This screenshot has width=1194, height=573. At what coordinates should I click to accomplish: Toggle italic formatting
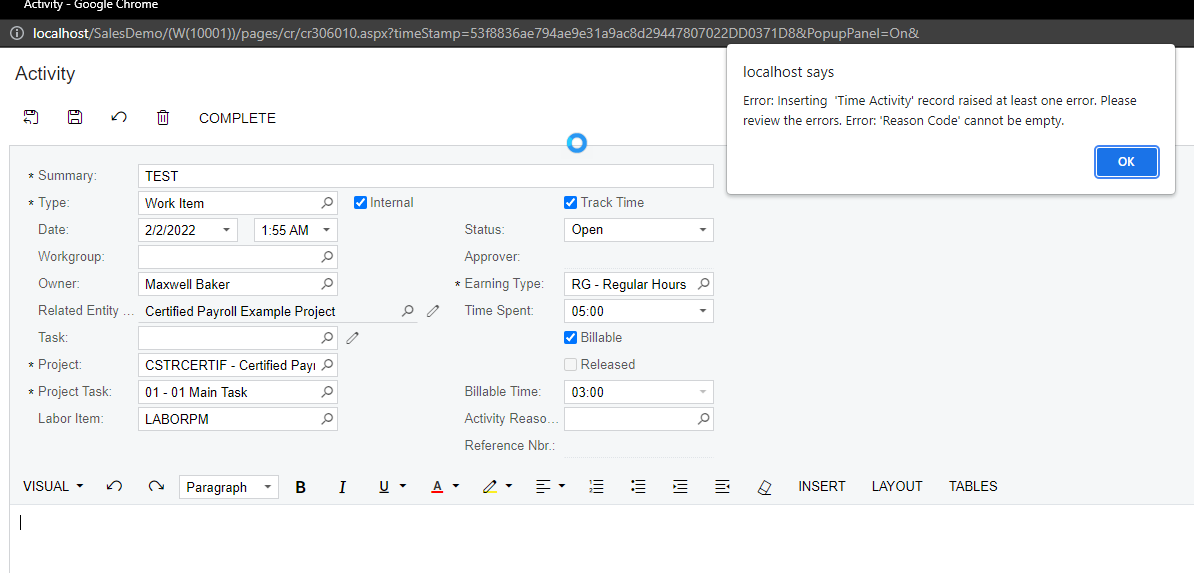point(343,487)
